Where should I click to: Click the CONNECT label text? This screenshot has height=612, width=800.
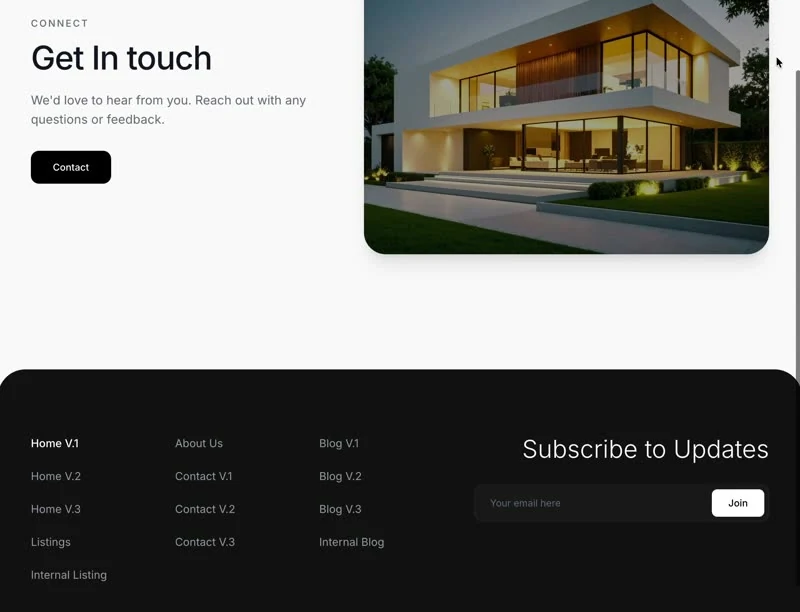60,23
